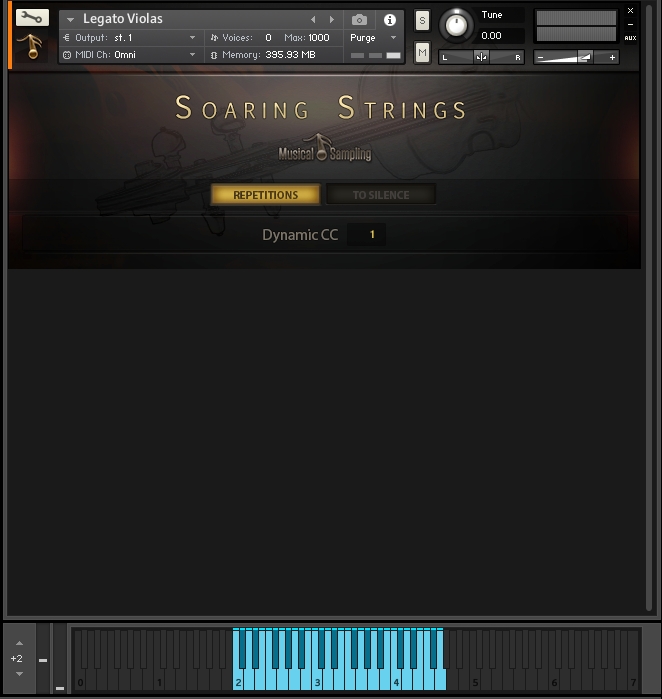Click the output level meter display

pos(576,26)
